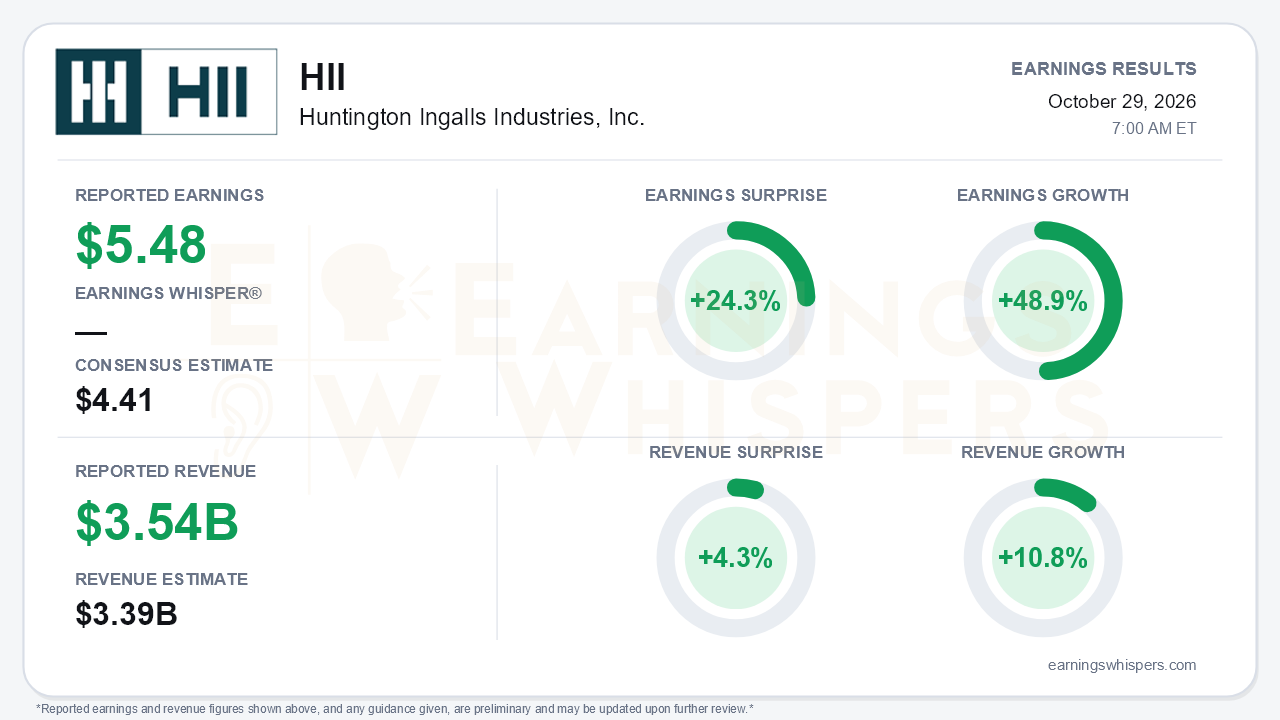The image size is (1280, 720).
Task: Click the REVENUE GROWTH heading
Action: point(1043,452)
